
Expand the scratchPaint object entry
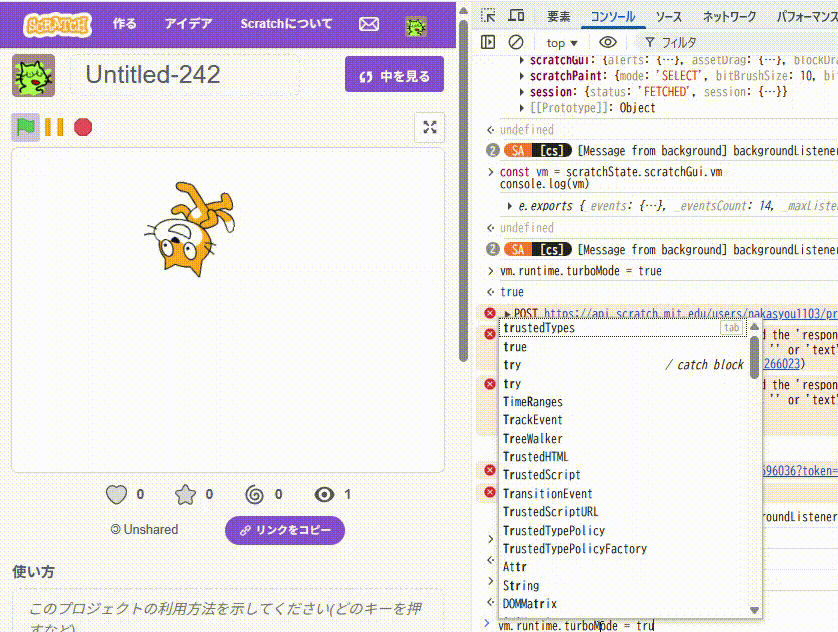pos(522,76)
